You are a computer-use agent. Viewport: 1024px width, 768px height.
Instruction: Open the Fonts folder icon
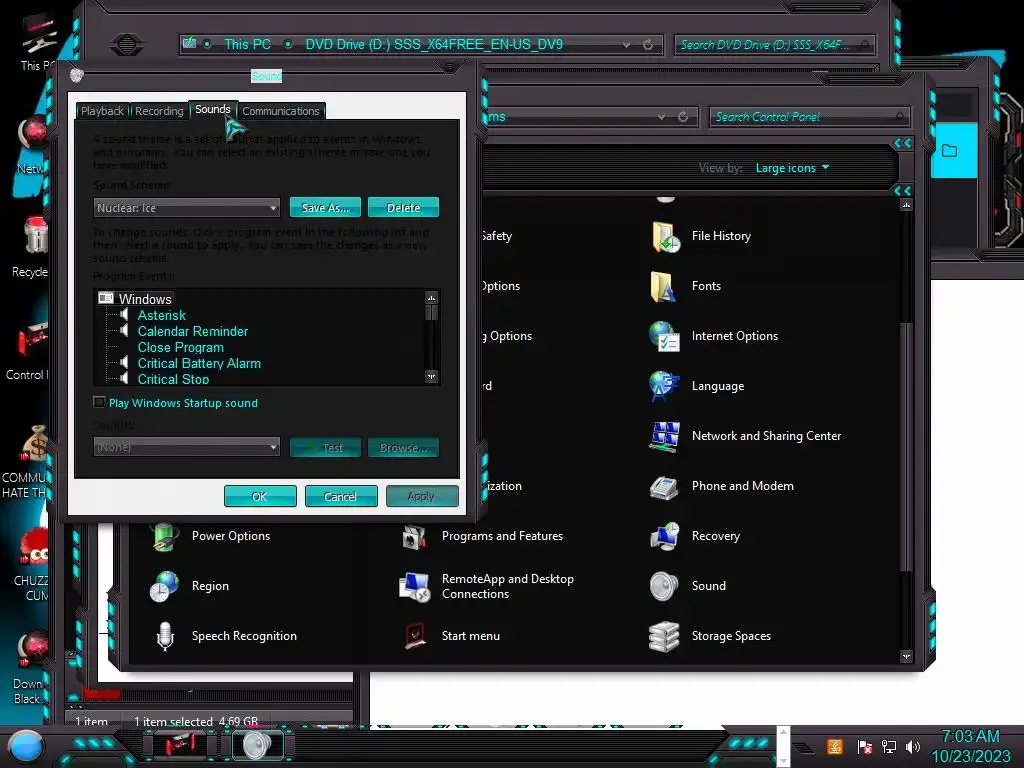tap(663, 286)
